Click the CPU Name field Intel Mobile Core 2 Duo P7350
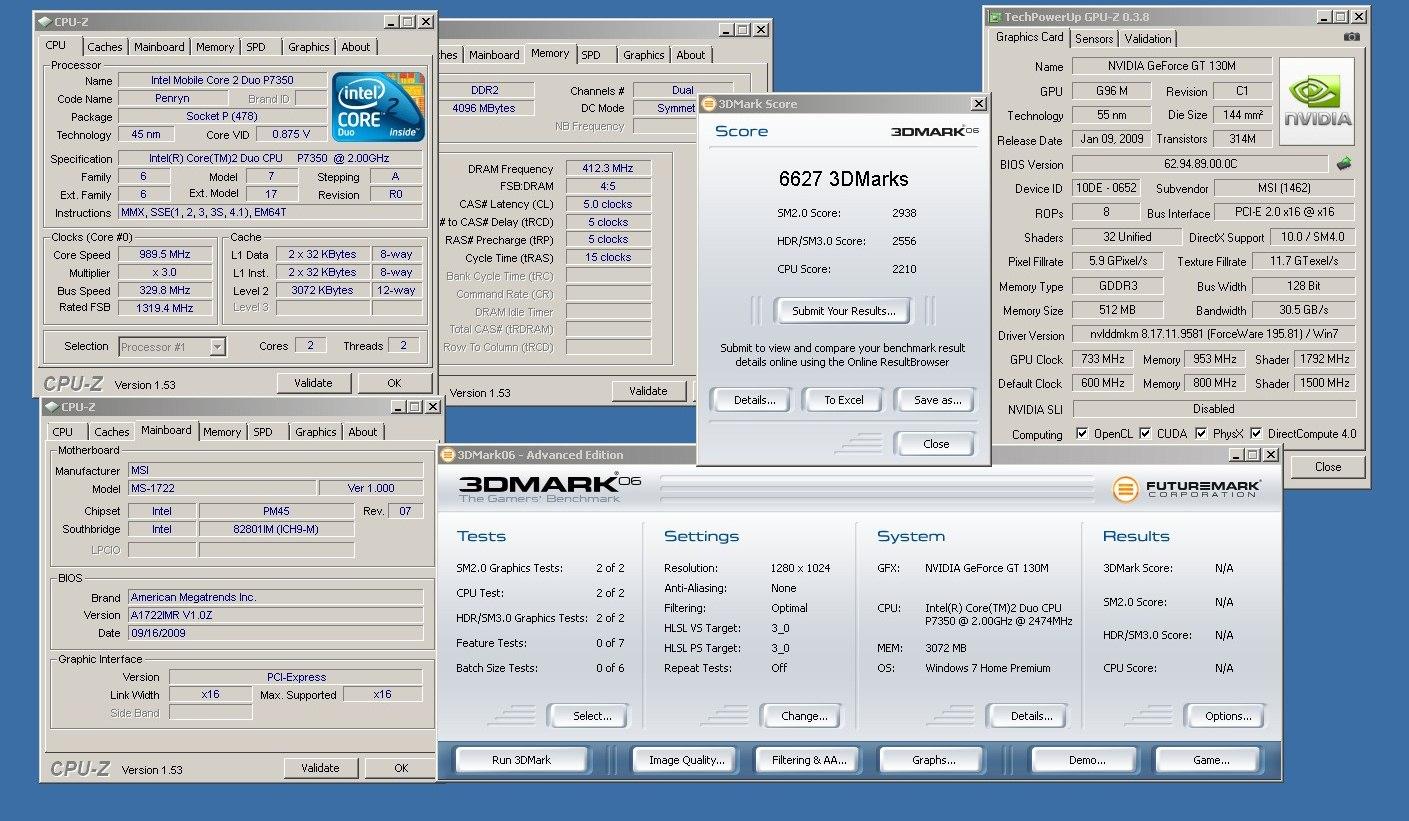Image resolution: width=1409 pixels, height=821 pixels. pyautogui.click(x=222, y=80)
